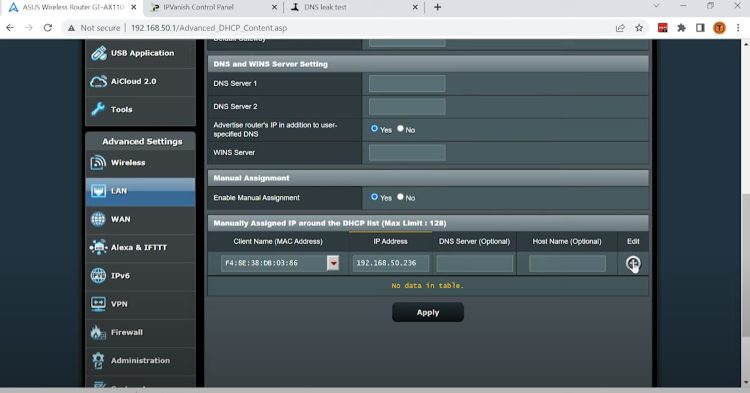The width and height of the screenshot is (750, 393).
Task: Switch to IPVanish Control Panel tab
Action: coord(213,7)
